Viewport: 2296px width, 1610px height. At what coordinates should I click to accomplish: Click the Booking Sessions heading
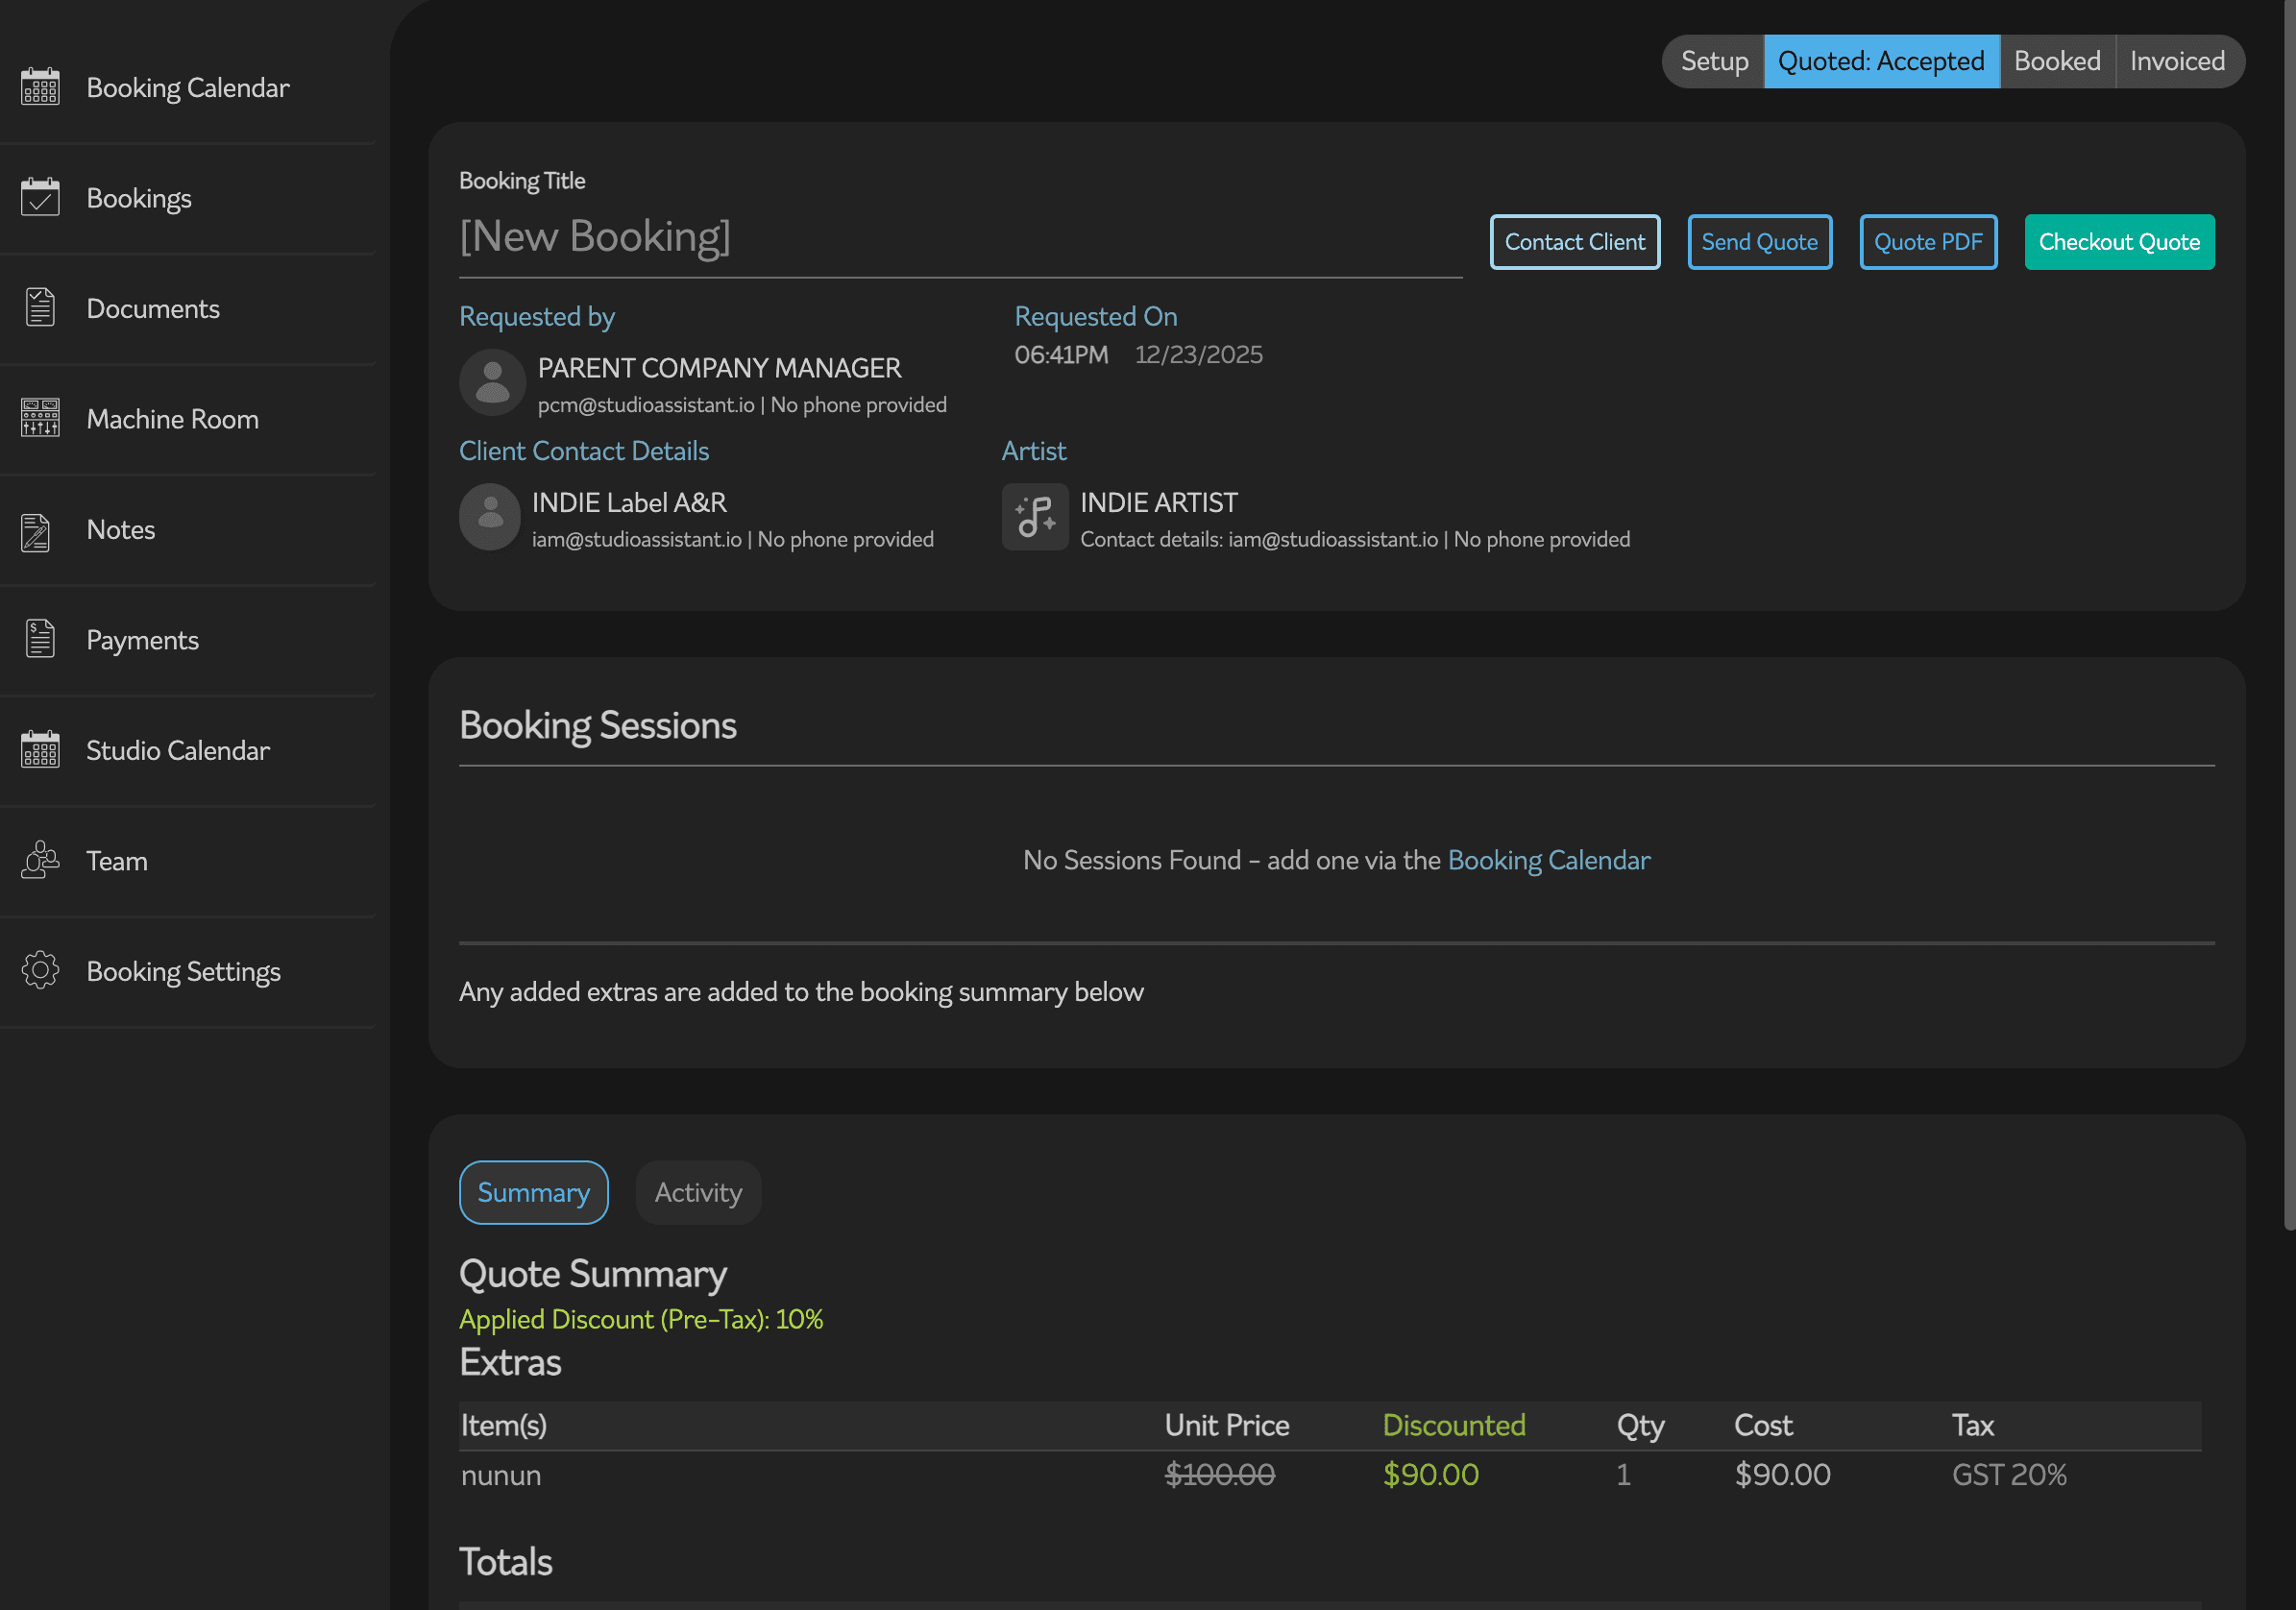(x=598, y=725)
